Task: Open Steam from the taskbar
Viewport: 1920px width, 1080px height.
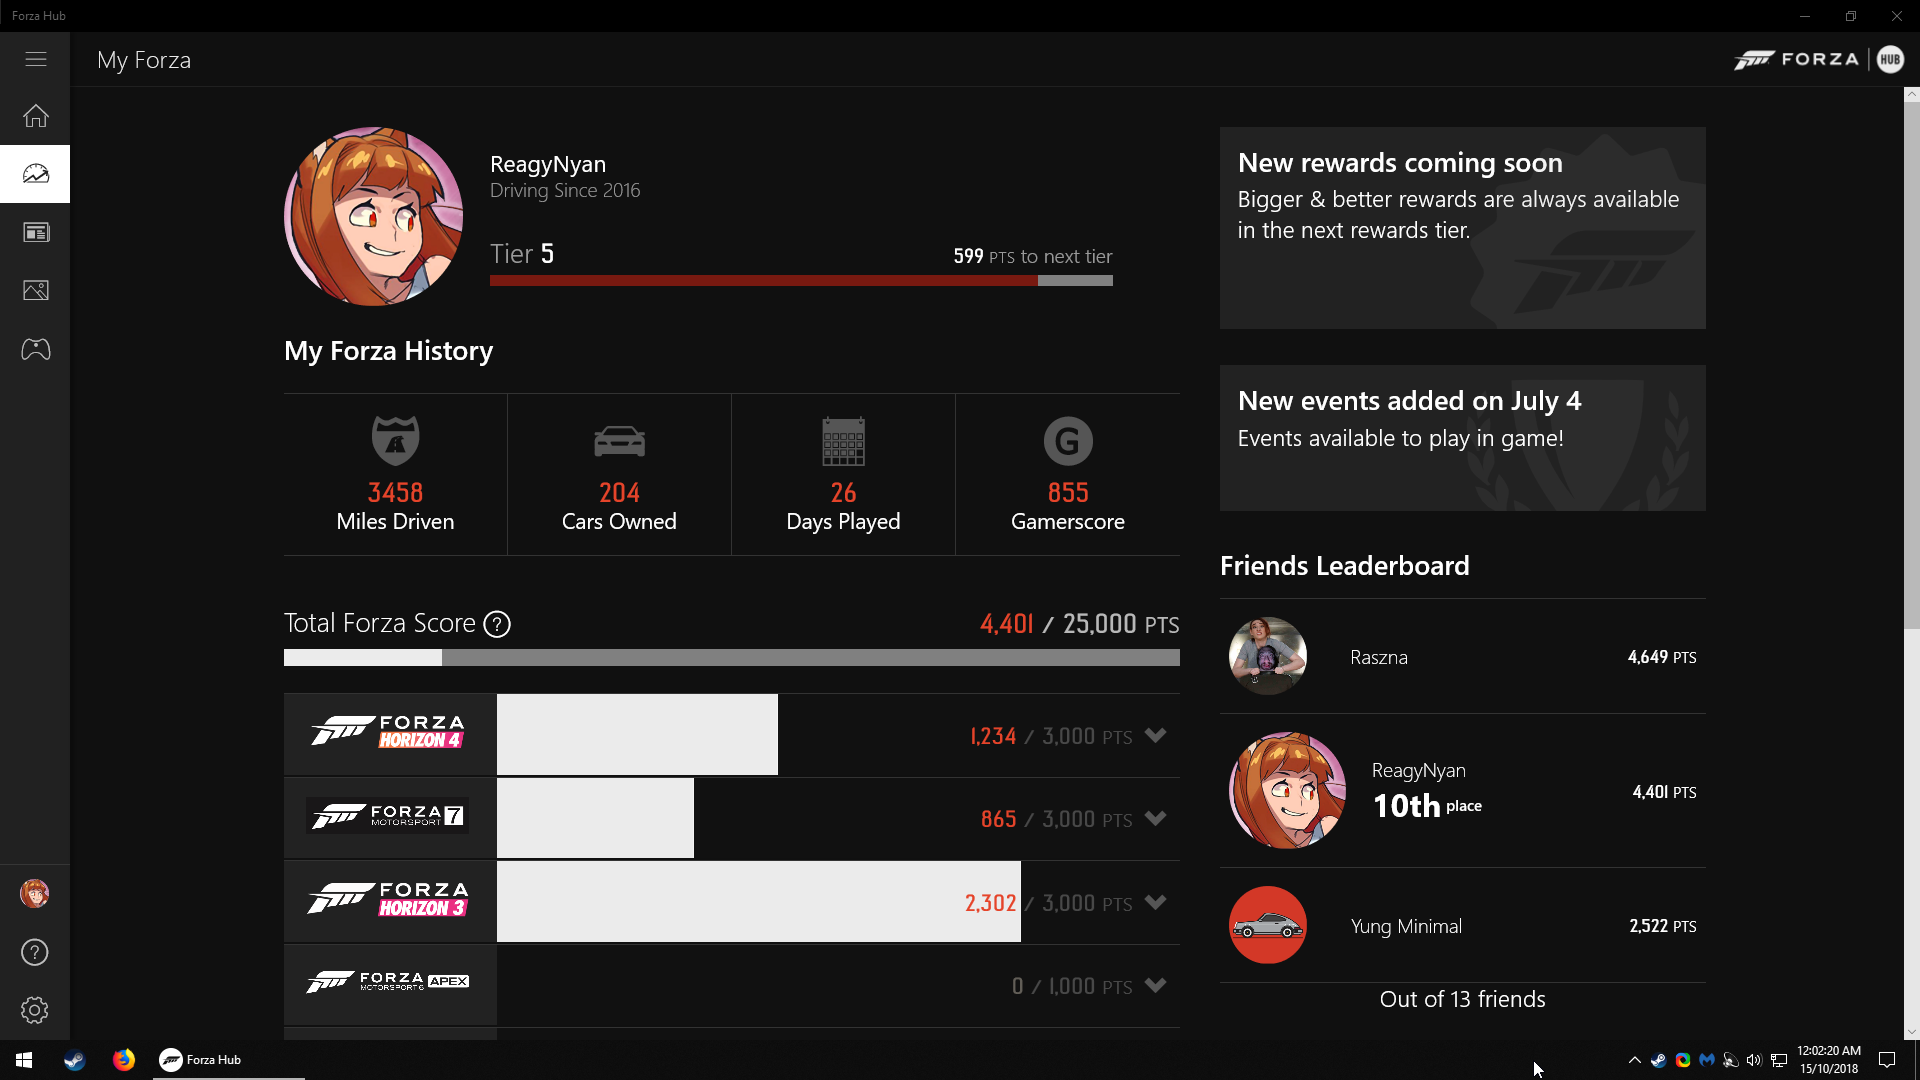Action: [75, 1060]
